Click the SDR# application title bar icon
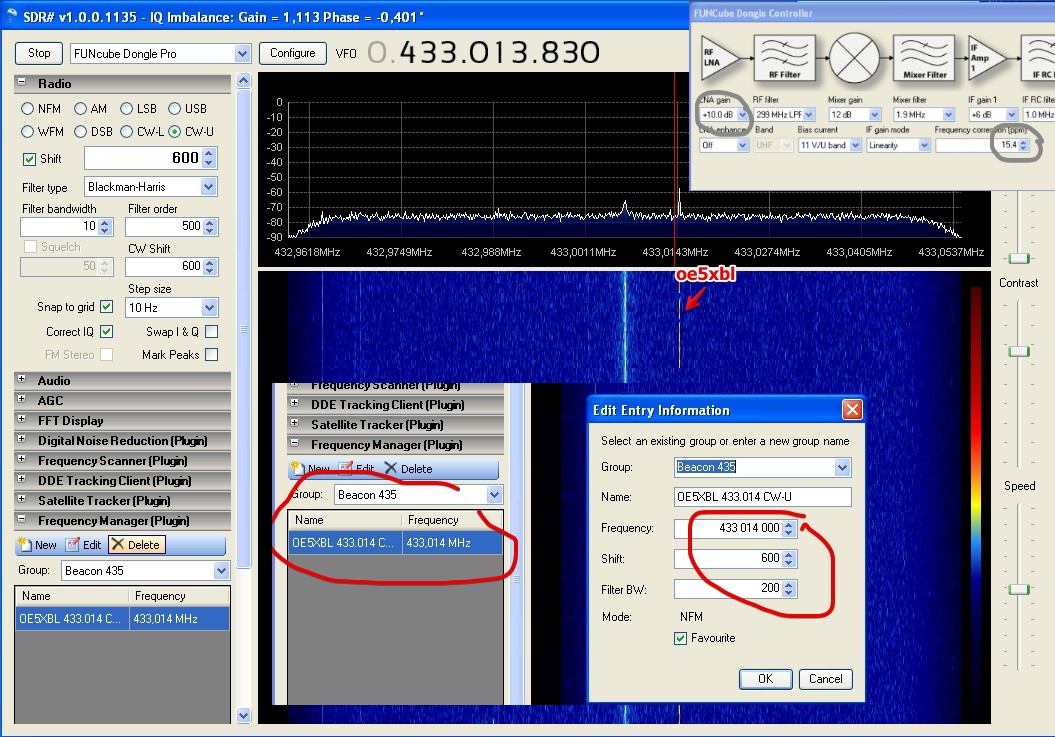This screenshot has width=1055, height=737. tap(11, 16)
